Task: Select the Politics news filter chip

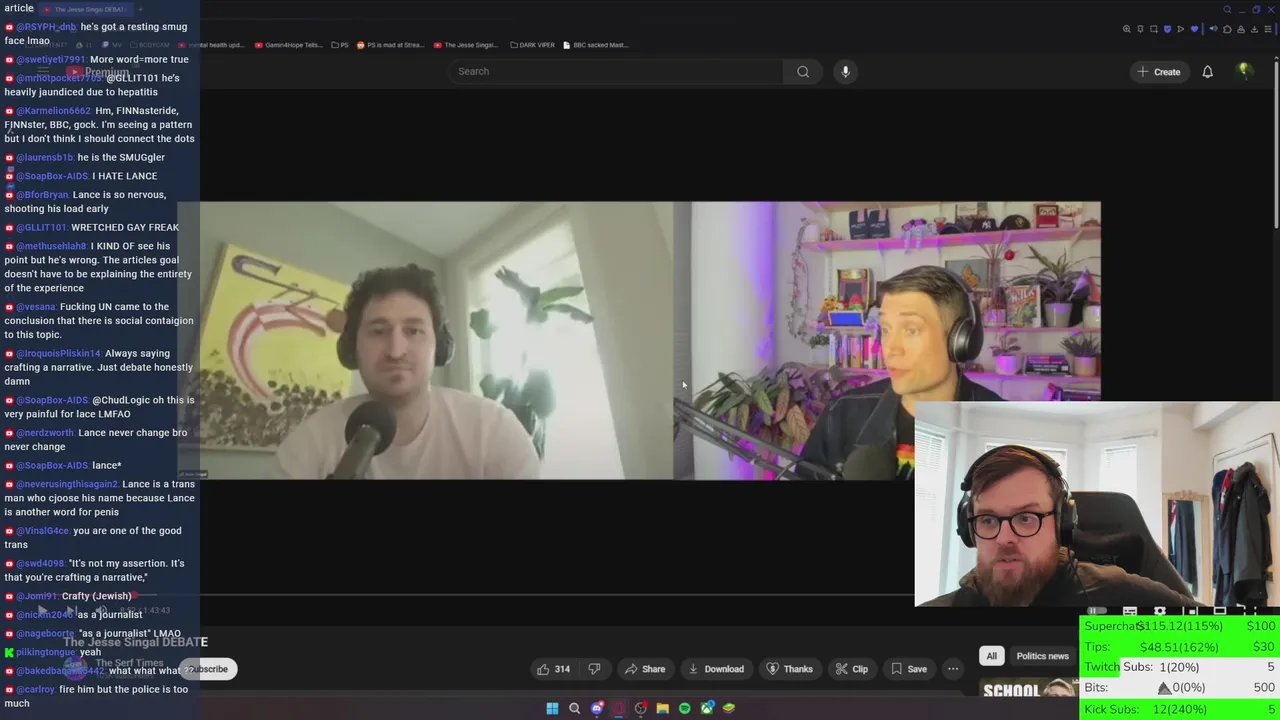Action: coord(1042,656)
